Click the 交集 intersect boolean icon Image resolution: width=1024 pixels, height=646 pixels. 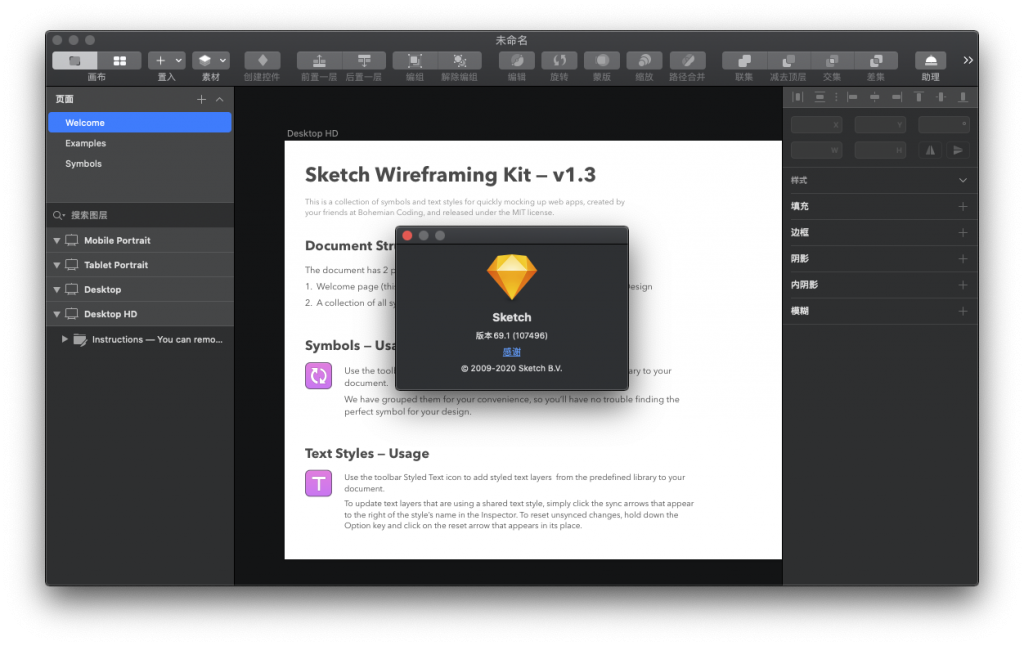click(832, 61)
